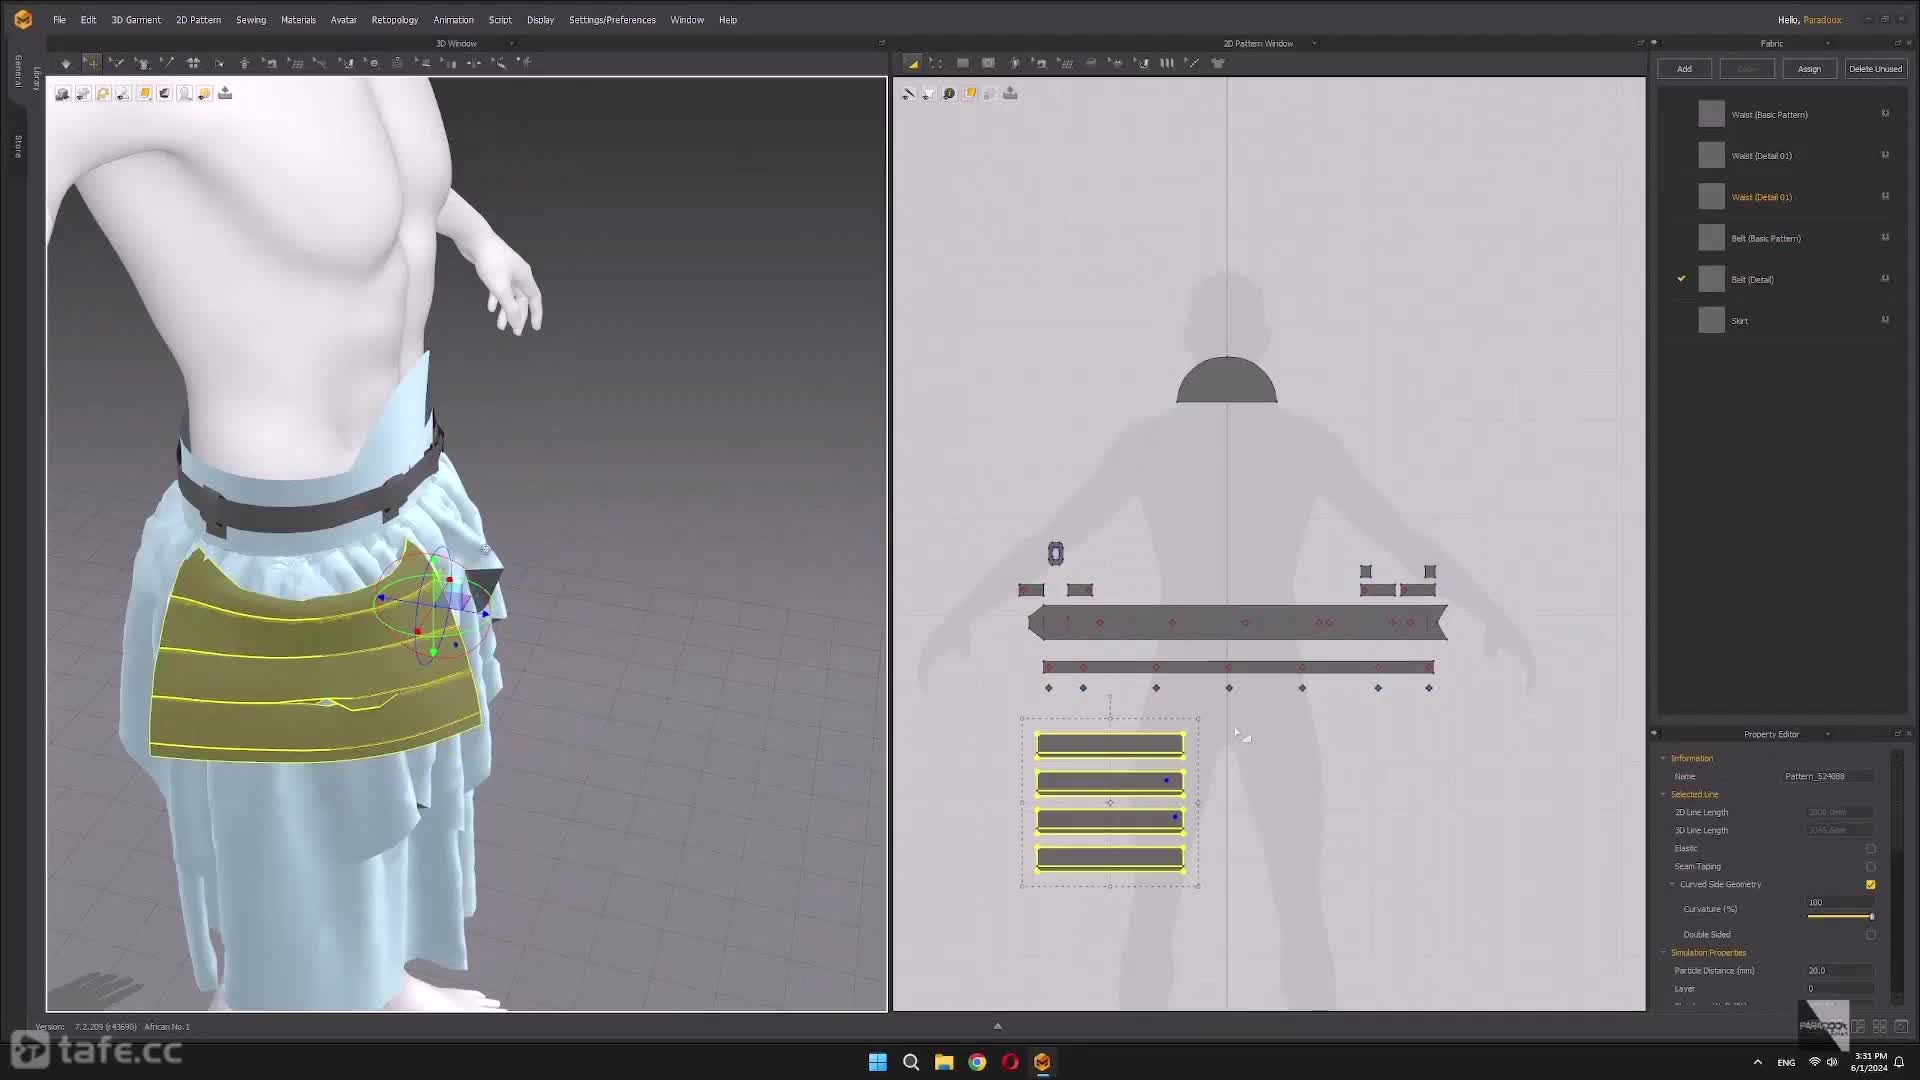
Task: Open the Retopology menu
Action: [x=395, y=20]
